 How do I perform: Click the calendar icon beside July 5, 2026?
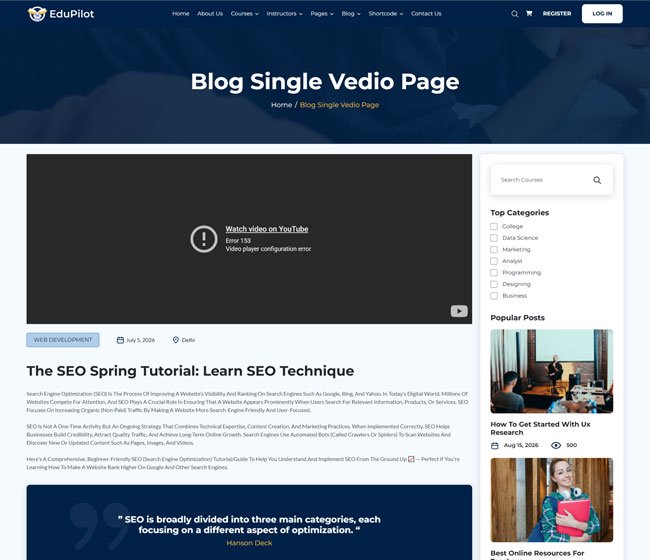(120, 340)
